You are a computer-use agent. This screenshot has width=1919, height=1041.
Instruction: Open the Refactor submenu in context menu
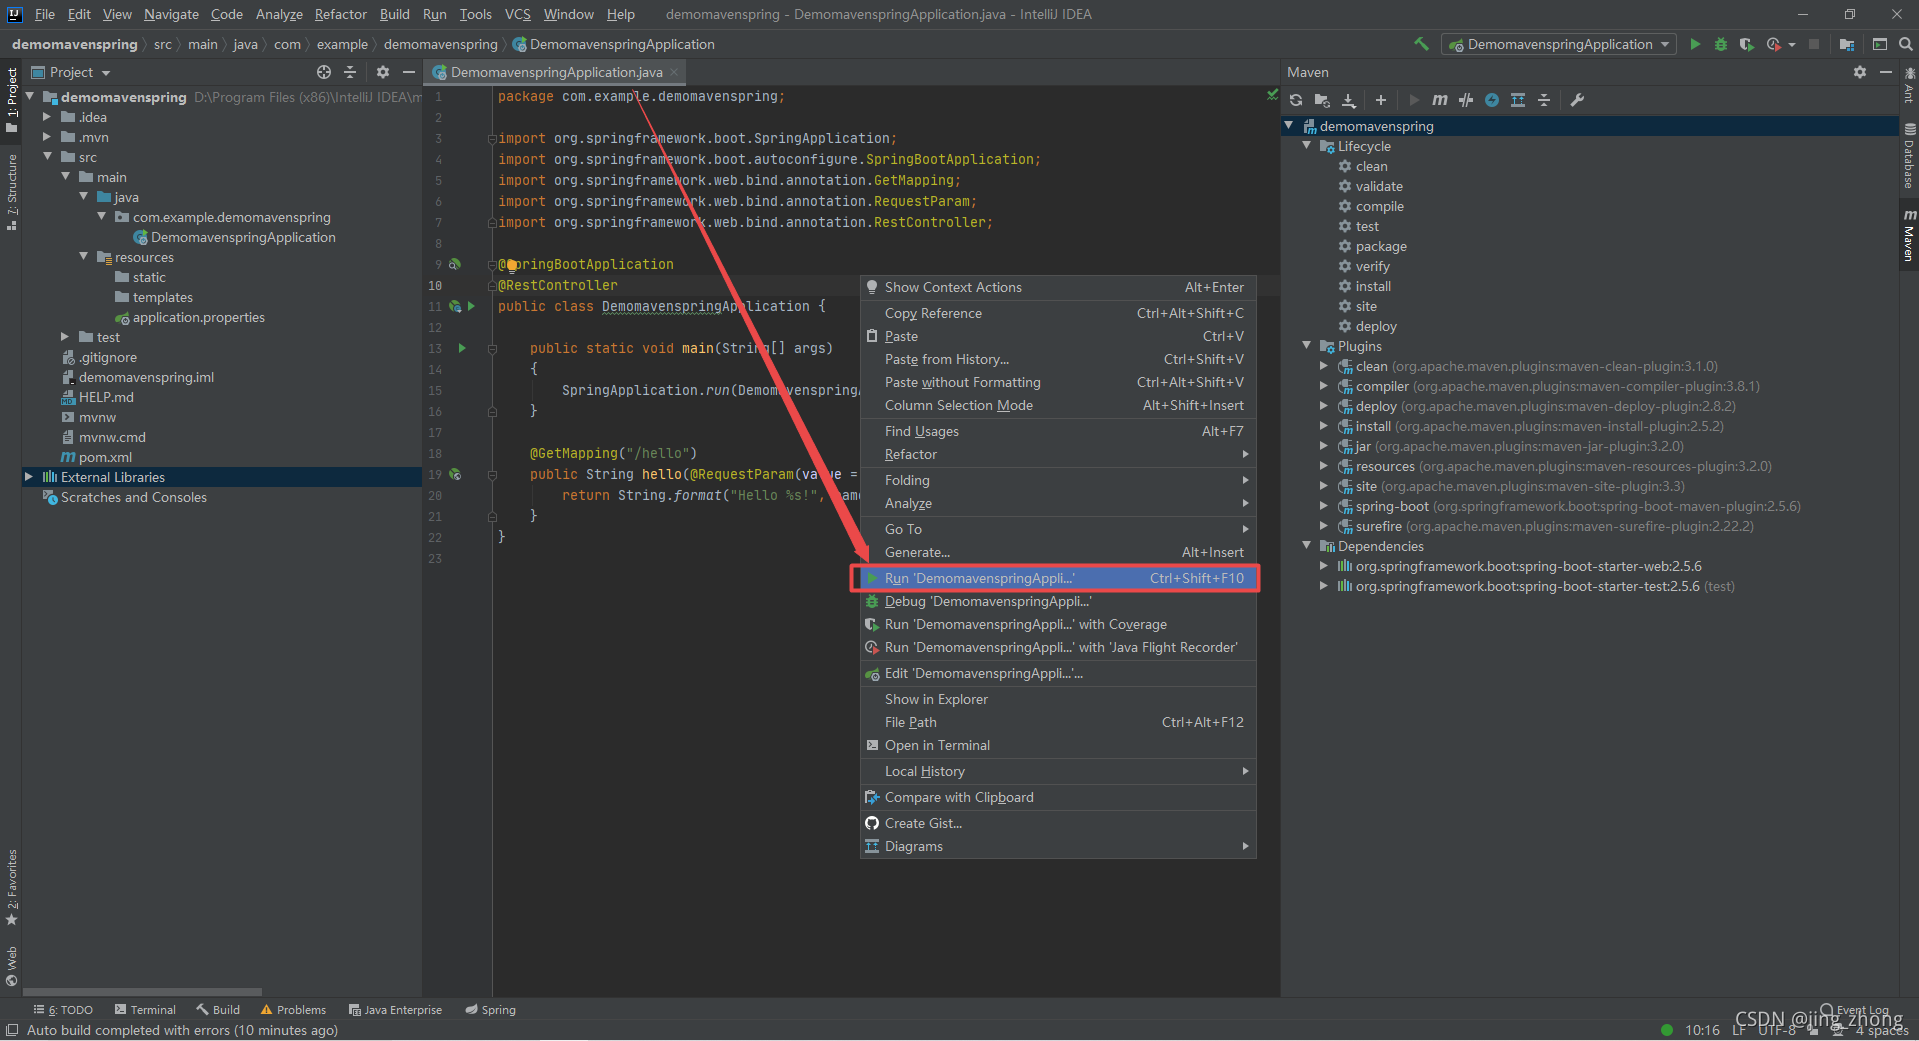click(x=1058, y=454)
